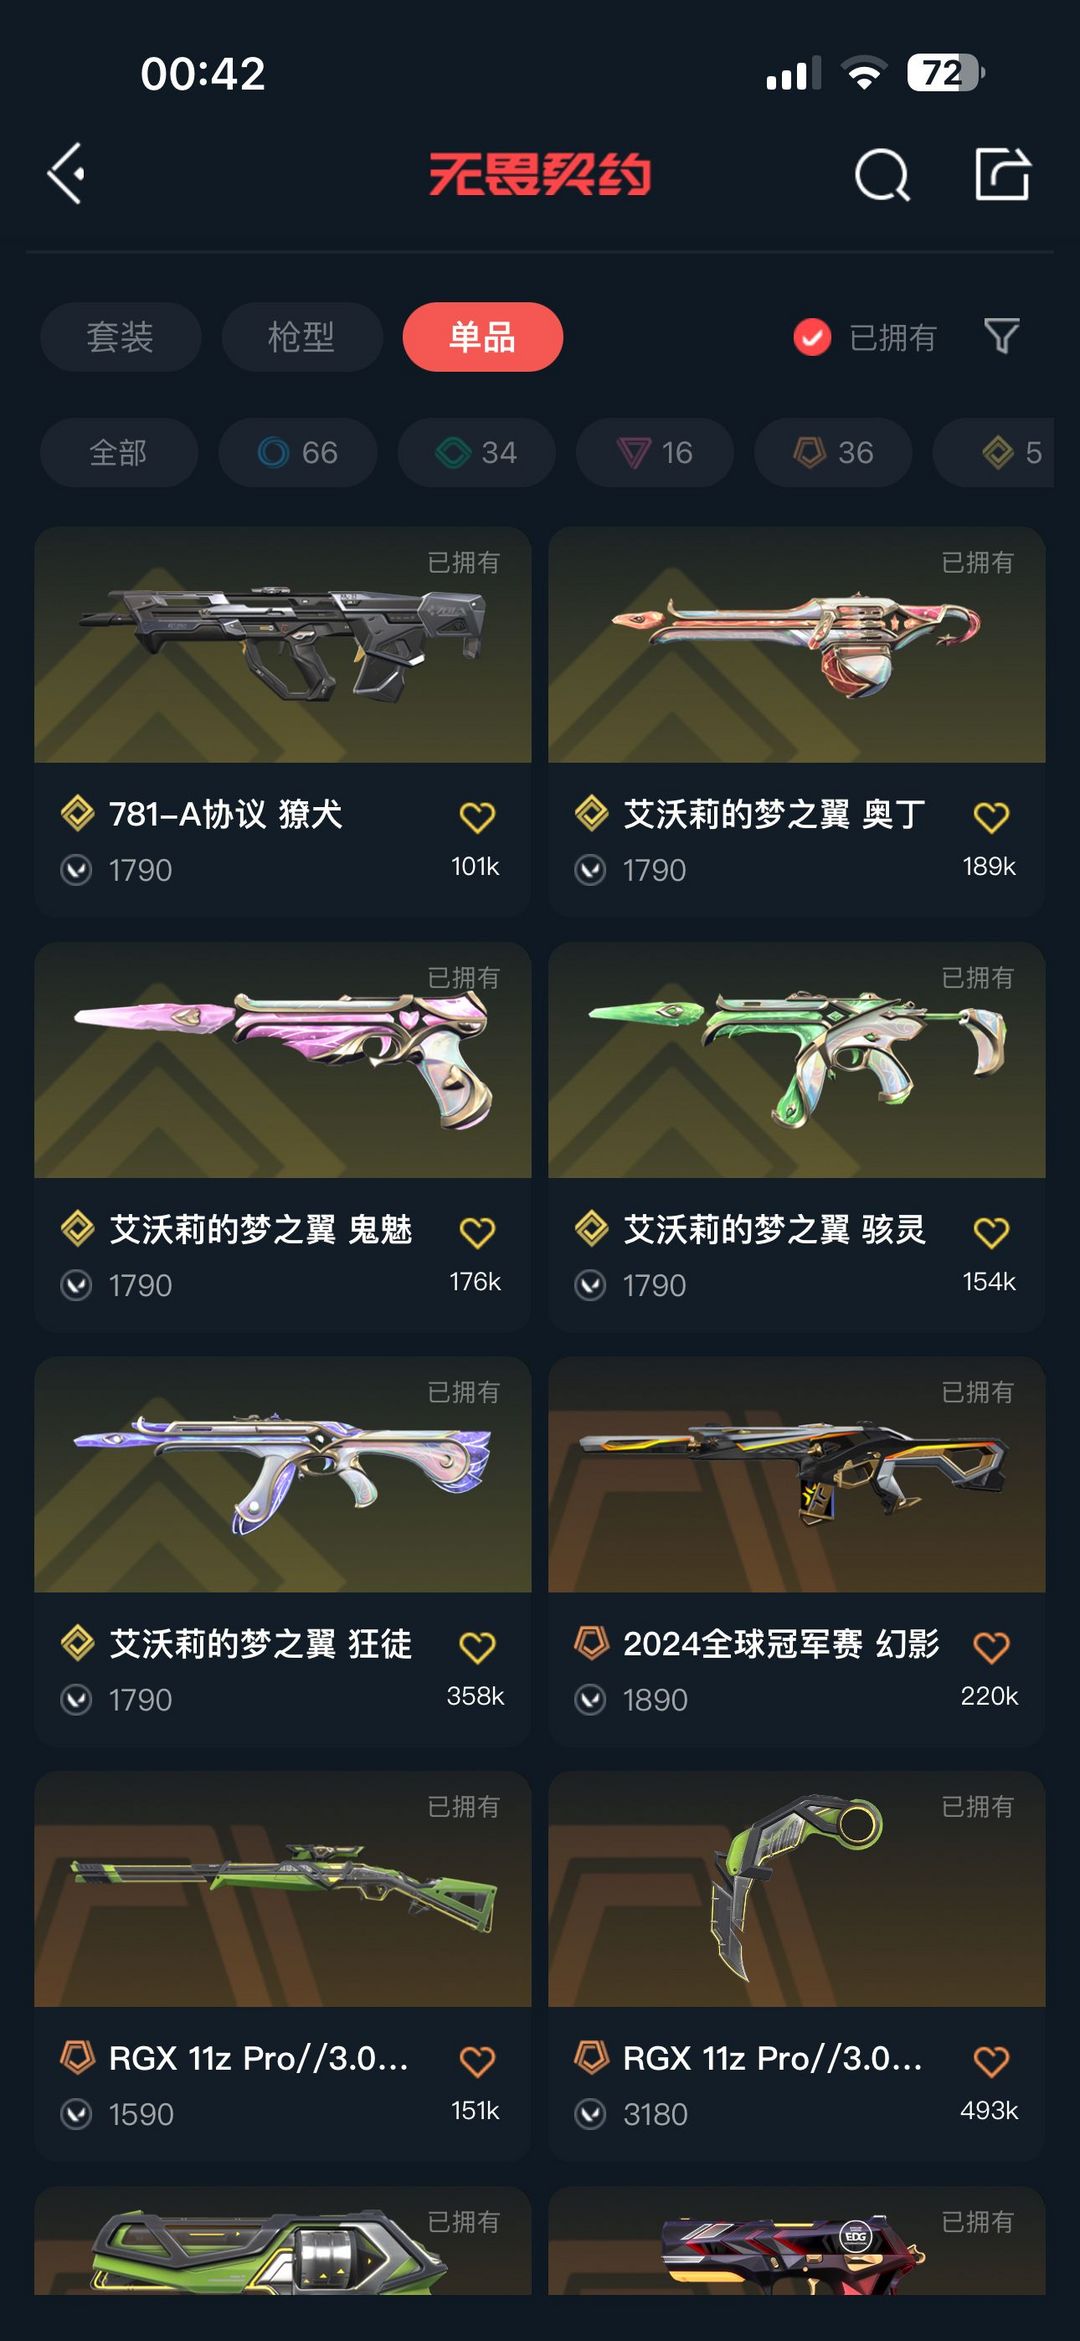Filter by purple tier with 16 items
Screen dimensions: 1080x2341
(655, 453)
